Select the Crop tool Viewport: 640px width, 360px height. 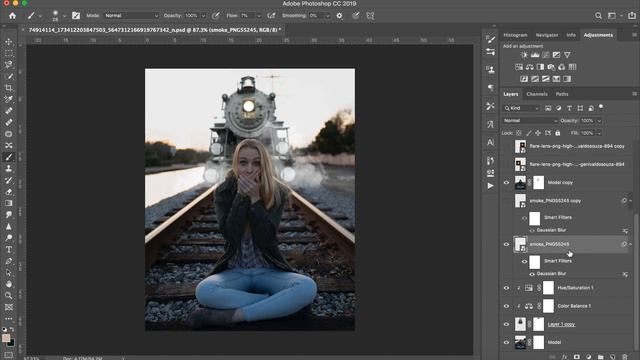pos(9,88)
